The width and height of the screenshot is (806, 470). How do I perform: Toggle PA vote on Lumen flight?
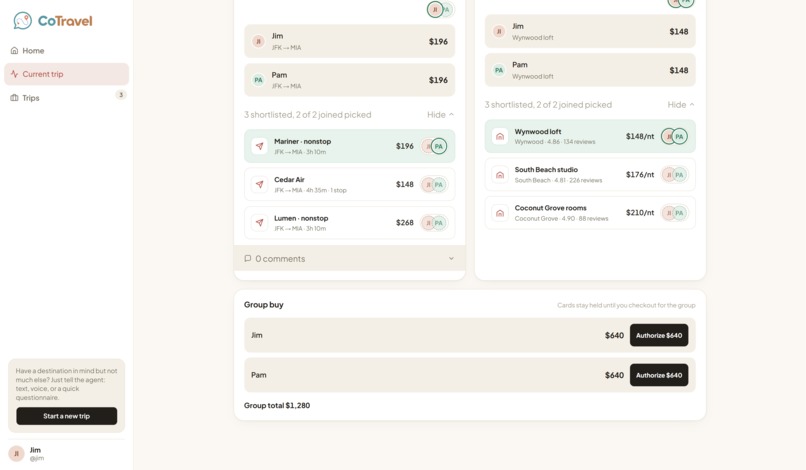click(x=439, y=223)
